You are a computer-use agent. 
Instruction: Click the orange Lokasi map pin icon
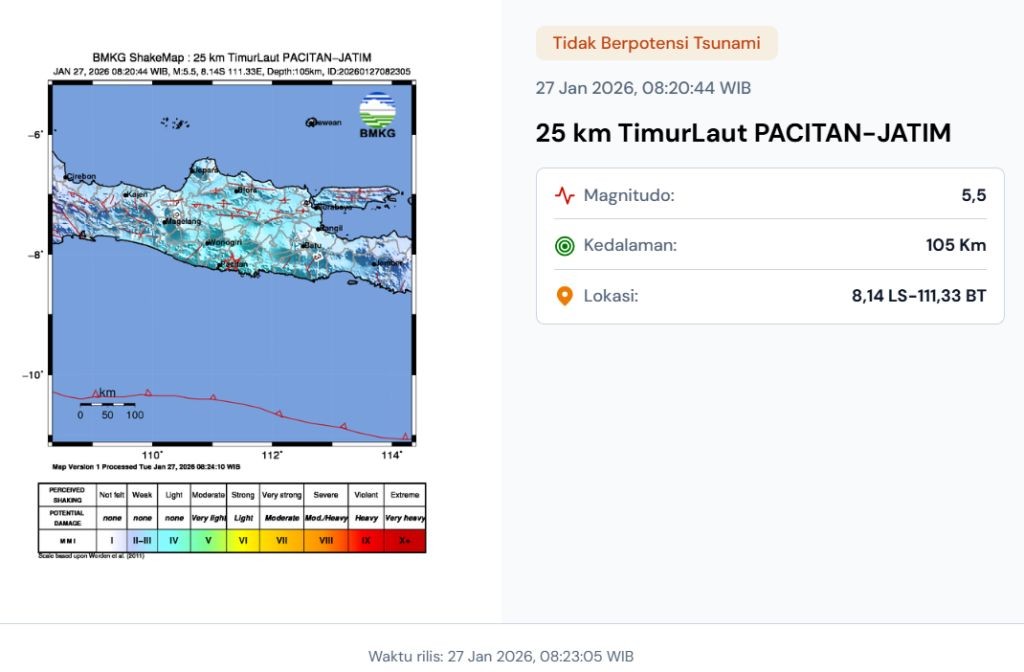click(564, 296)
